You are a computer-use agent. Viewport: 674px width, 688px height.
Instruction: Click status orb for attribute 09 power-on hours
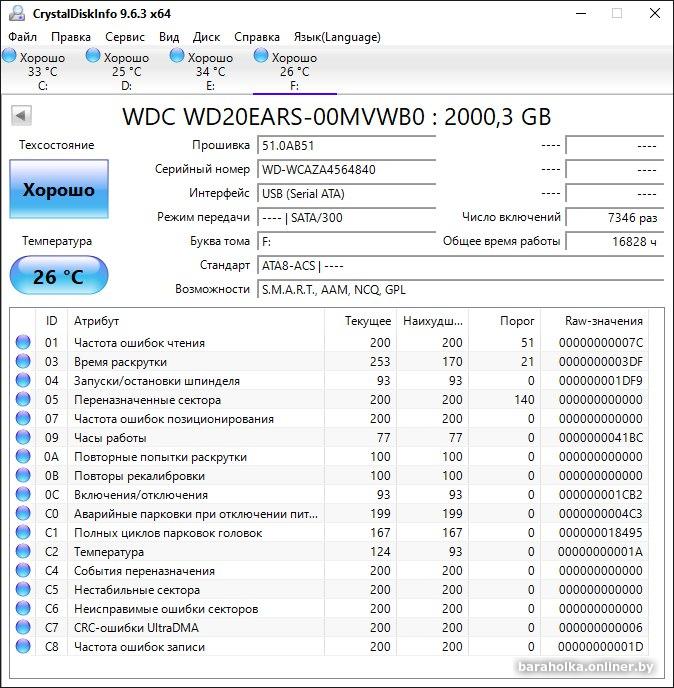point(23,437)
